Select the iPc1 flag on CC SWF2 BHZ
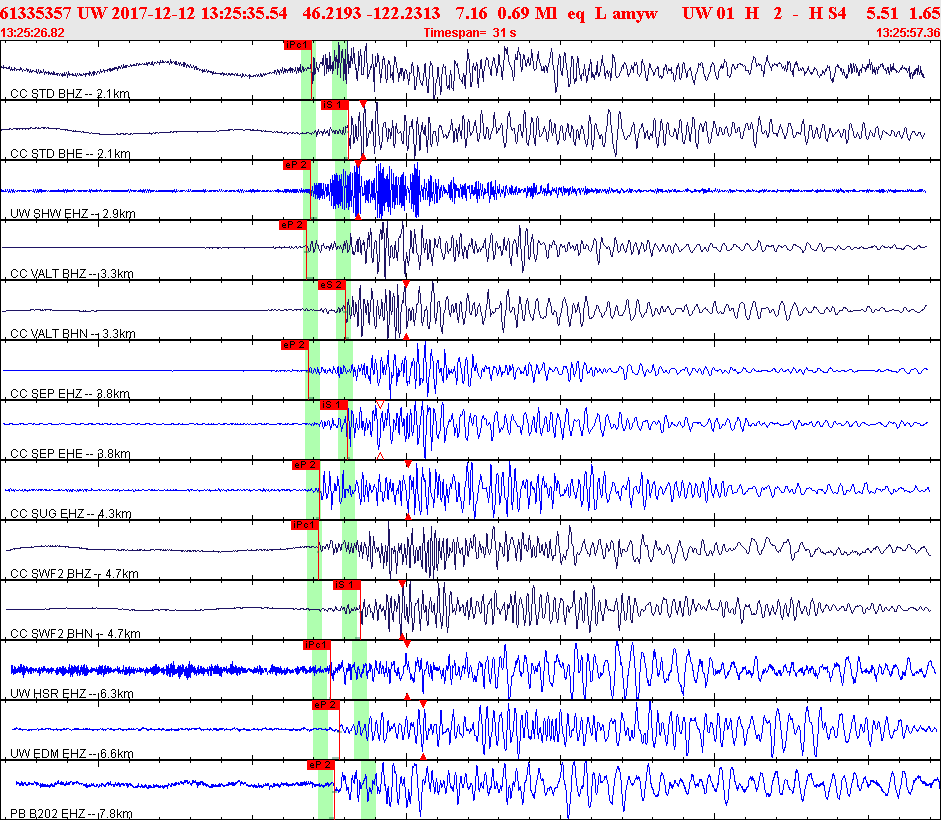The width and height of the screenshot is (941, 820). pyautogui.click(x=304, y=525)
